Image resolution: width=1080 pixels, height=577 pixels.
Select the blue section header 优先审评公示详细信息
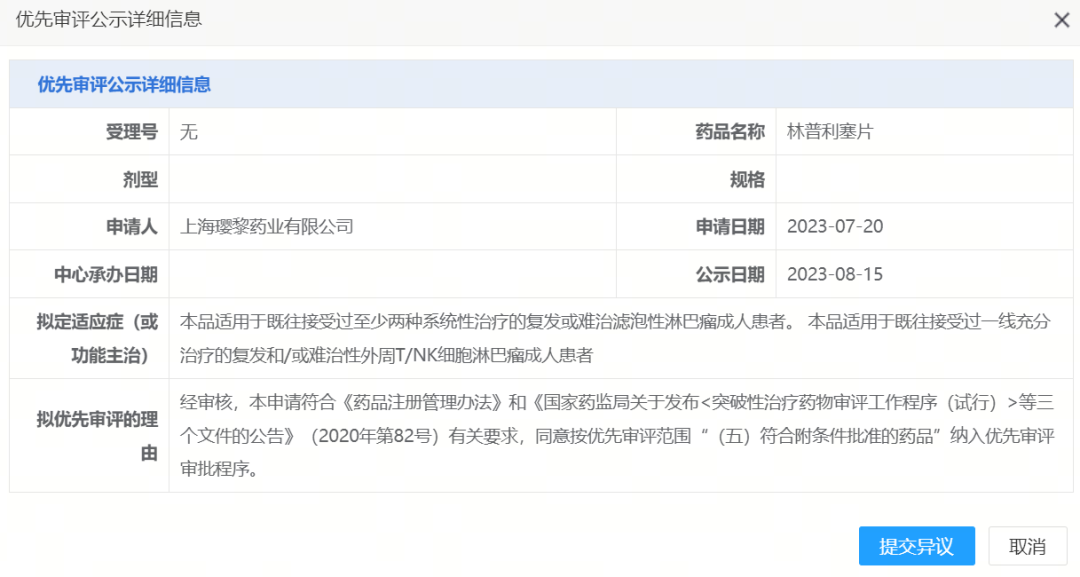tap(124, 85)
